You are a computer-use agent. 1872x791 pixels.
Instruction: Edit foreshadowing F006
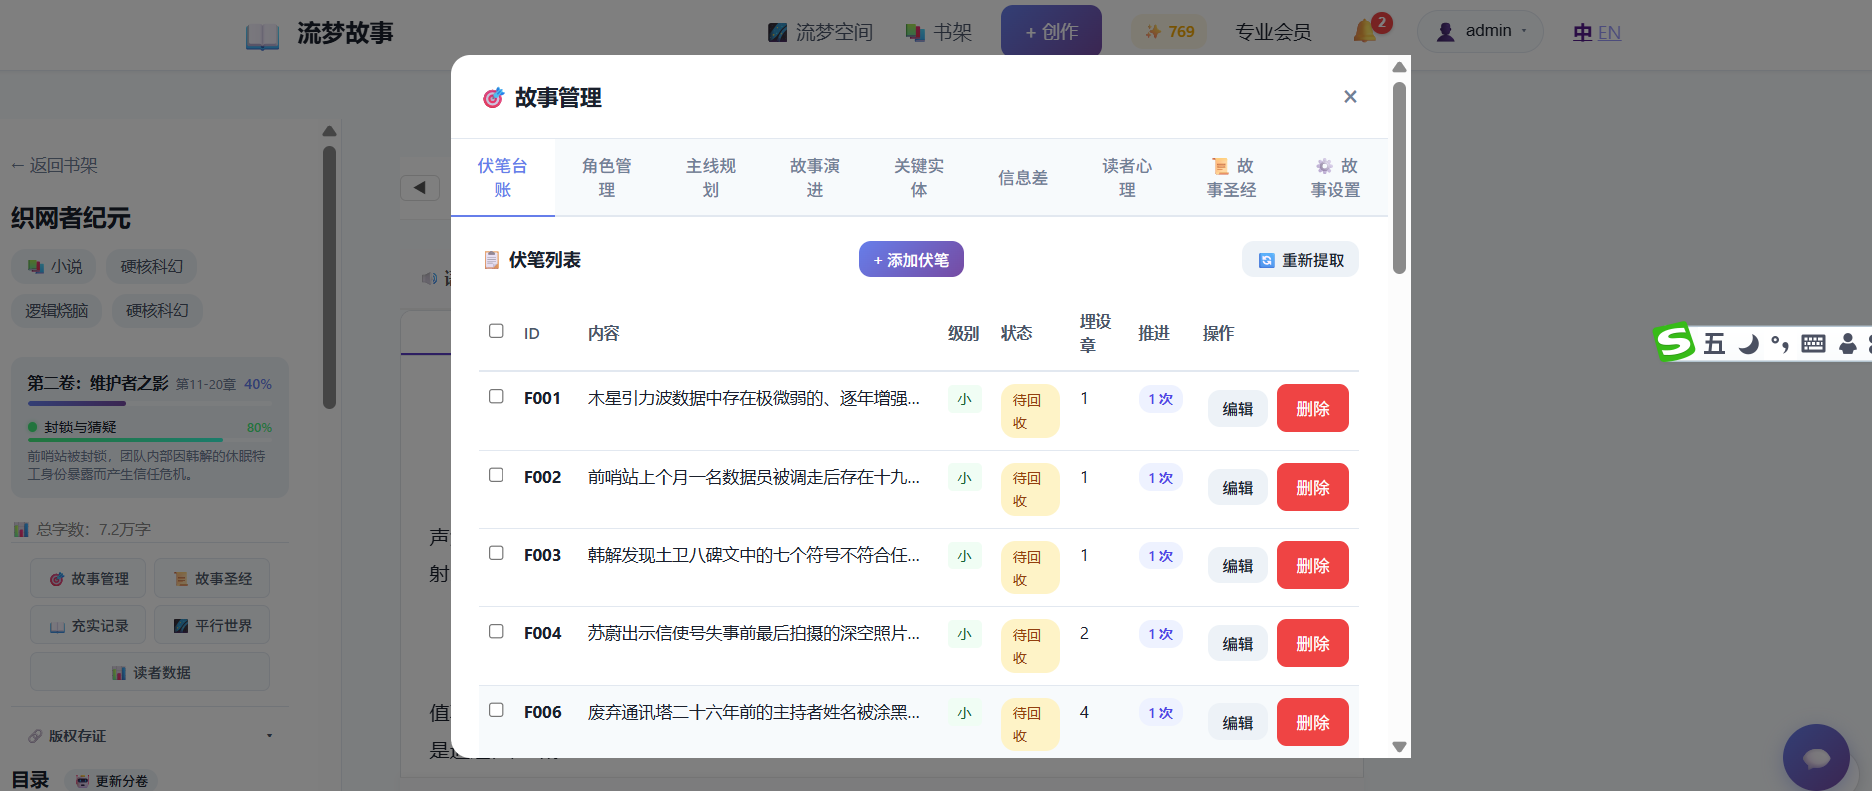(x=1238, y=722)
